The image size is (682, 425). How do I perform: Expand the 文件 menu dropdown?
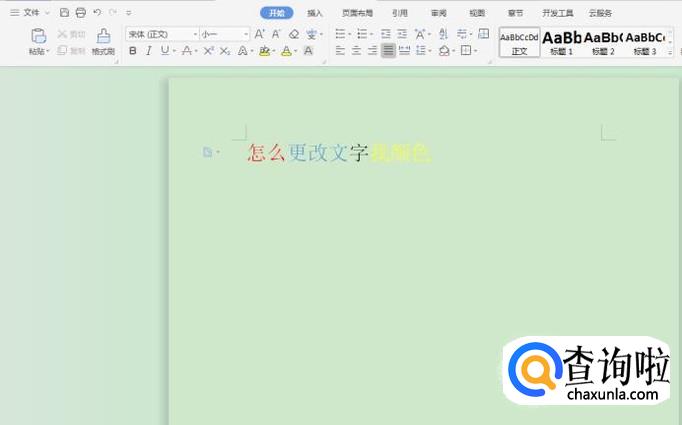tap(30, 13)
